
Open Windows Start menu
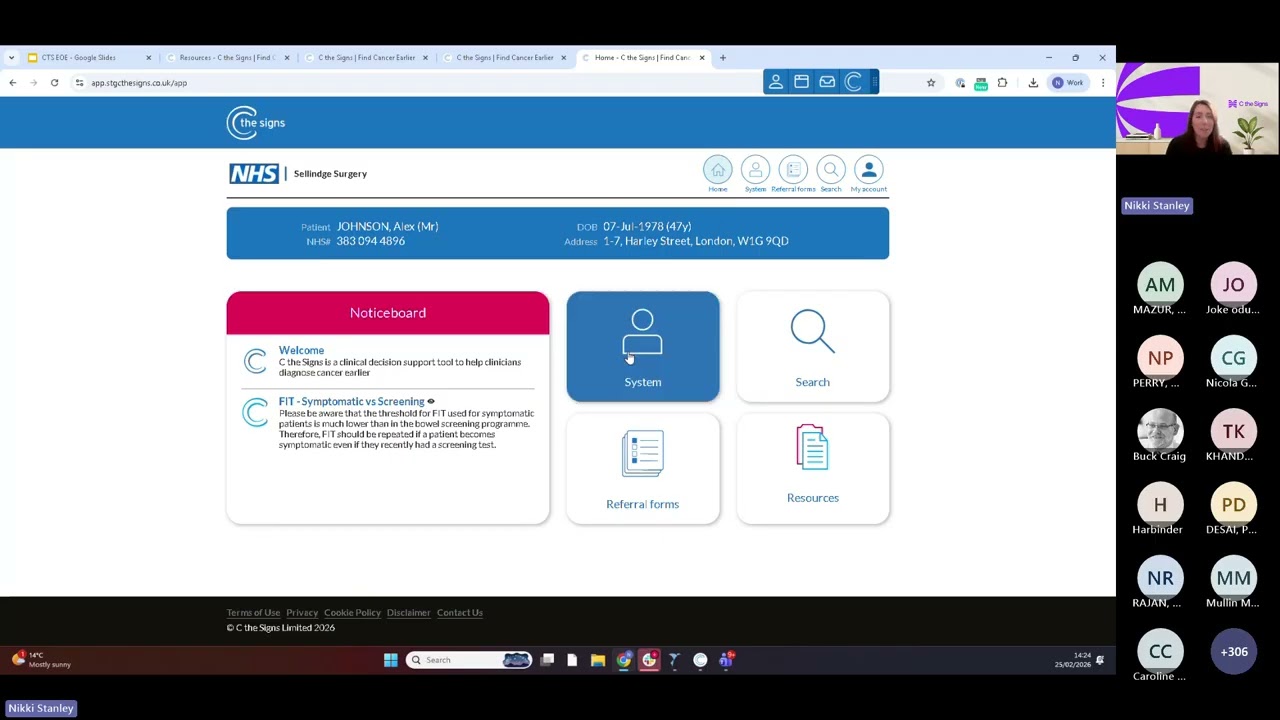(x=390, y=660)
